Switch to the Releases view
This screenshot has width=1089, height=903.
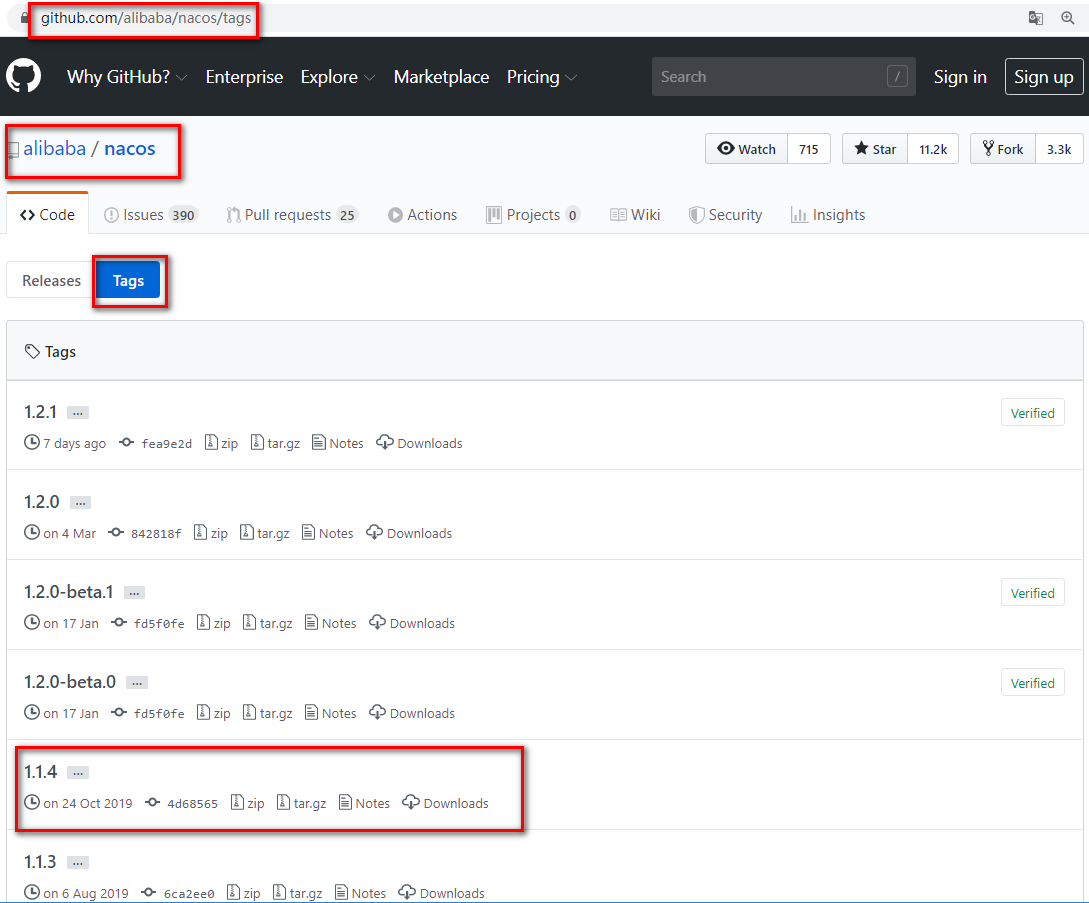coord(51,281)
